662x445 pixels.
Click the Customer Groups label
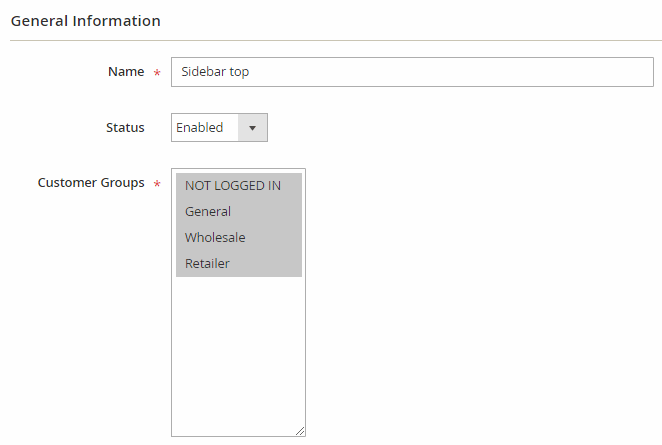pyautogui.click(x=91, y=183)
